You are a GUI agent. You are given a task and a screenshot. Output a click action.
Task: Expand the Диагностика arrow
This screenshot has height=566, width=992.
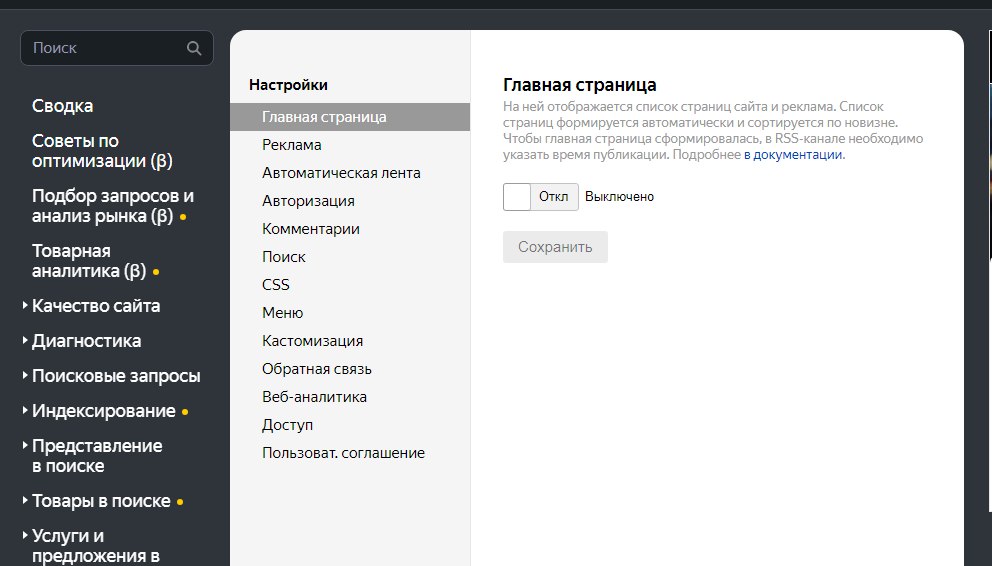(25, 340)
